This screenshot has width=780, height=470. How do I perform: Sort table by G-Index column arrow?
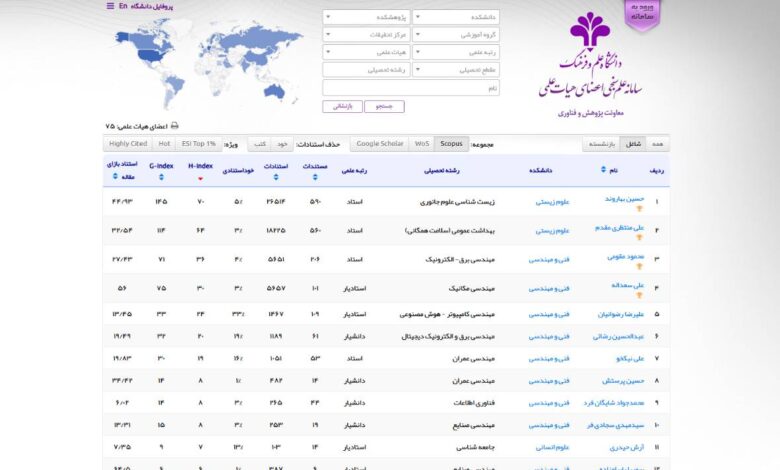pos(161,178)
